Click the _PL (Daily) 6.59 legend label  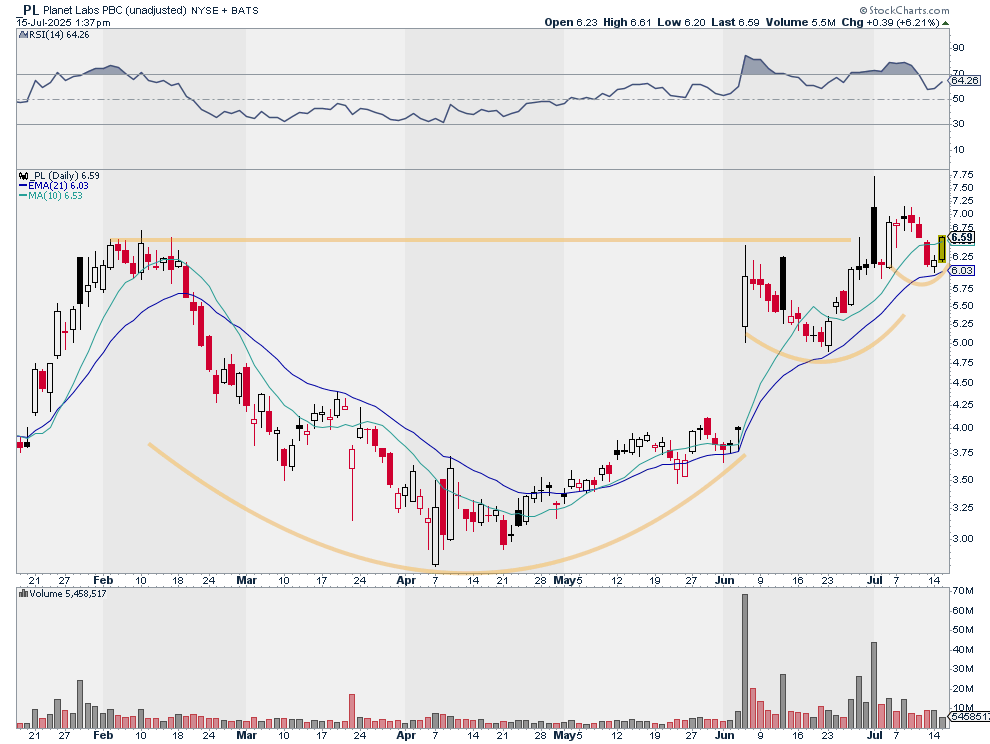point(65,176)
